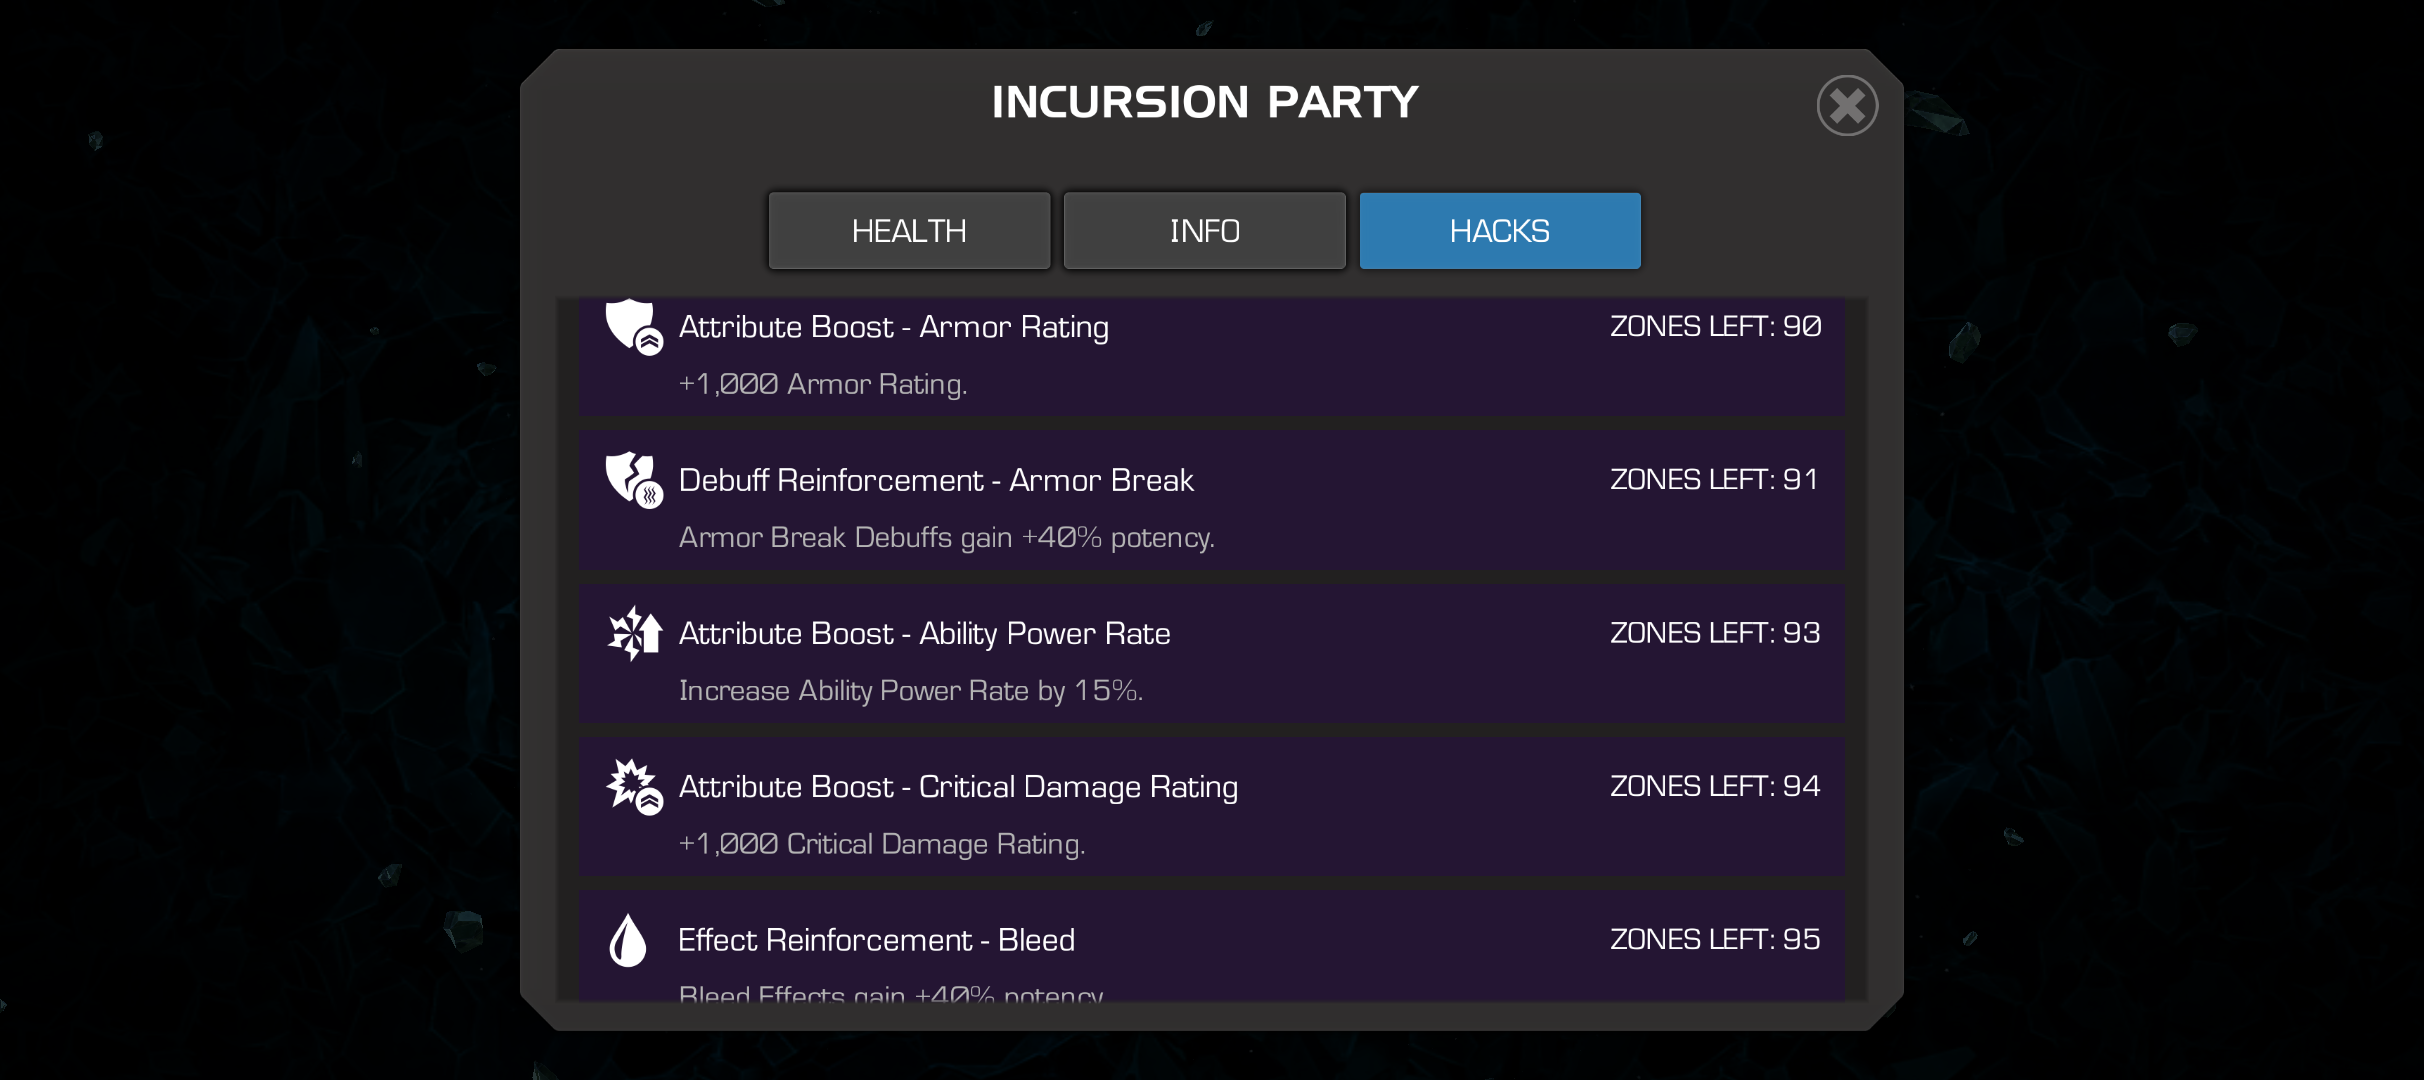Click the ZONES LEFT: 90 label
The height and width of the screenshot is (1080, 2424).
(1715, 326)
